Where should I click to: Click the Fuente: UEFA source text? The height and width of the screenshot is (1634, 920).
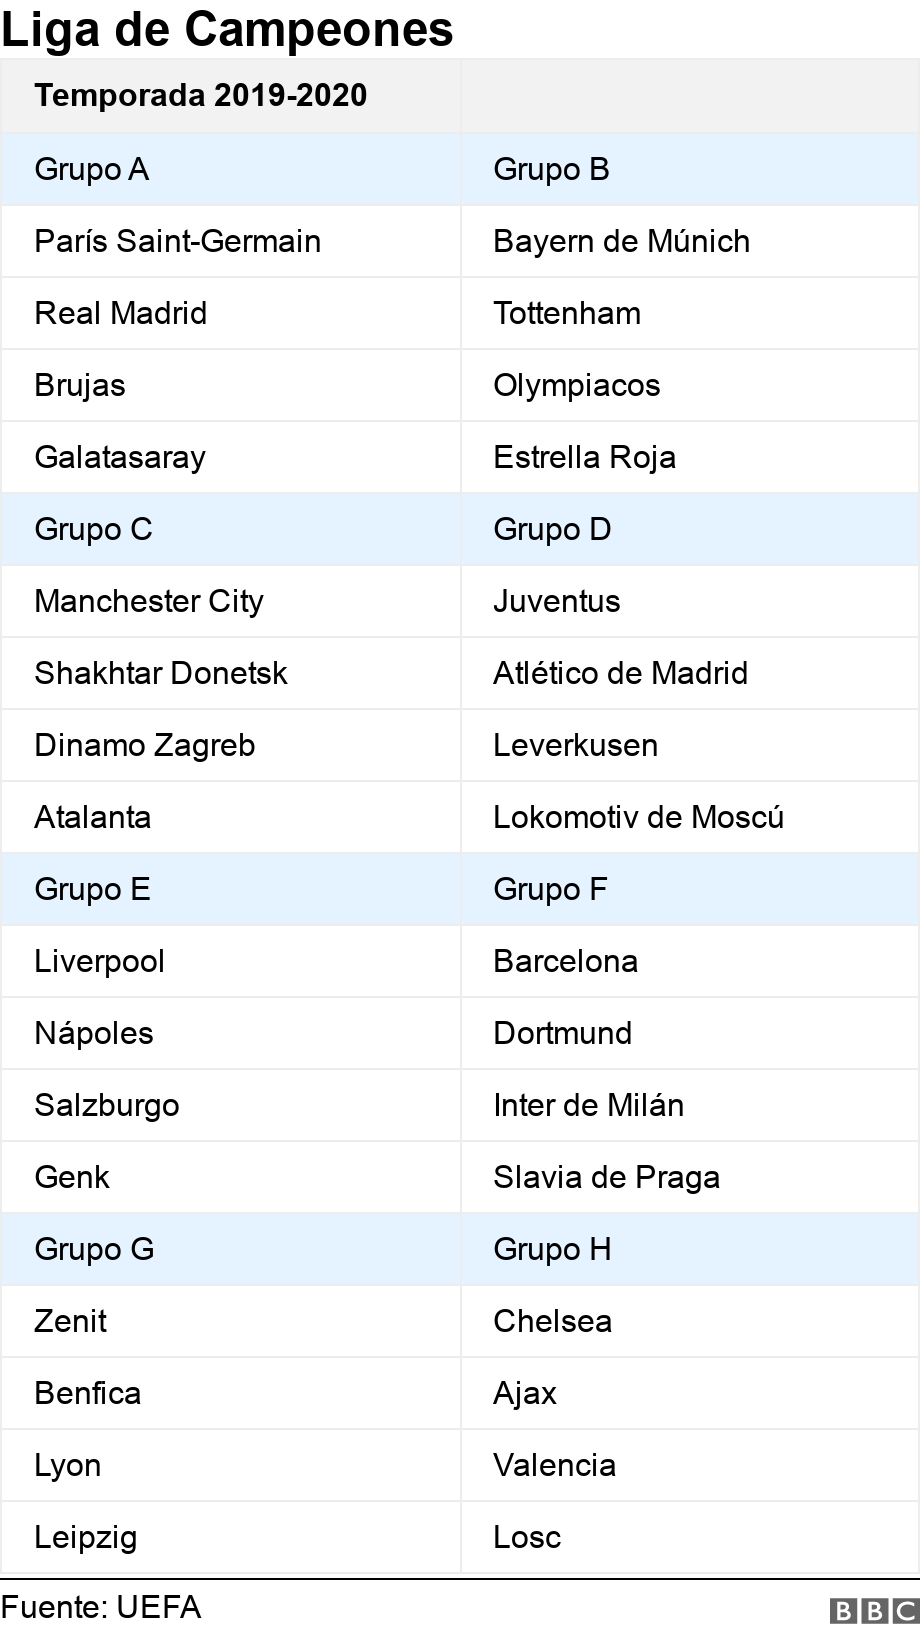tap(101, 1607)
